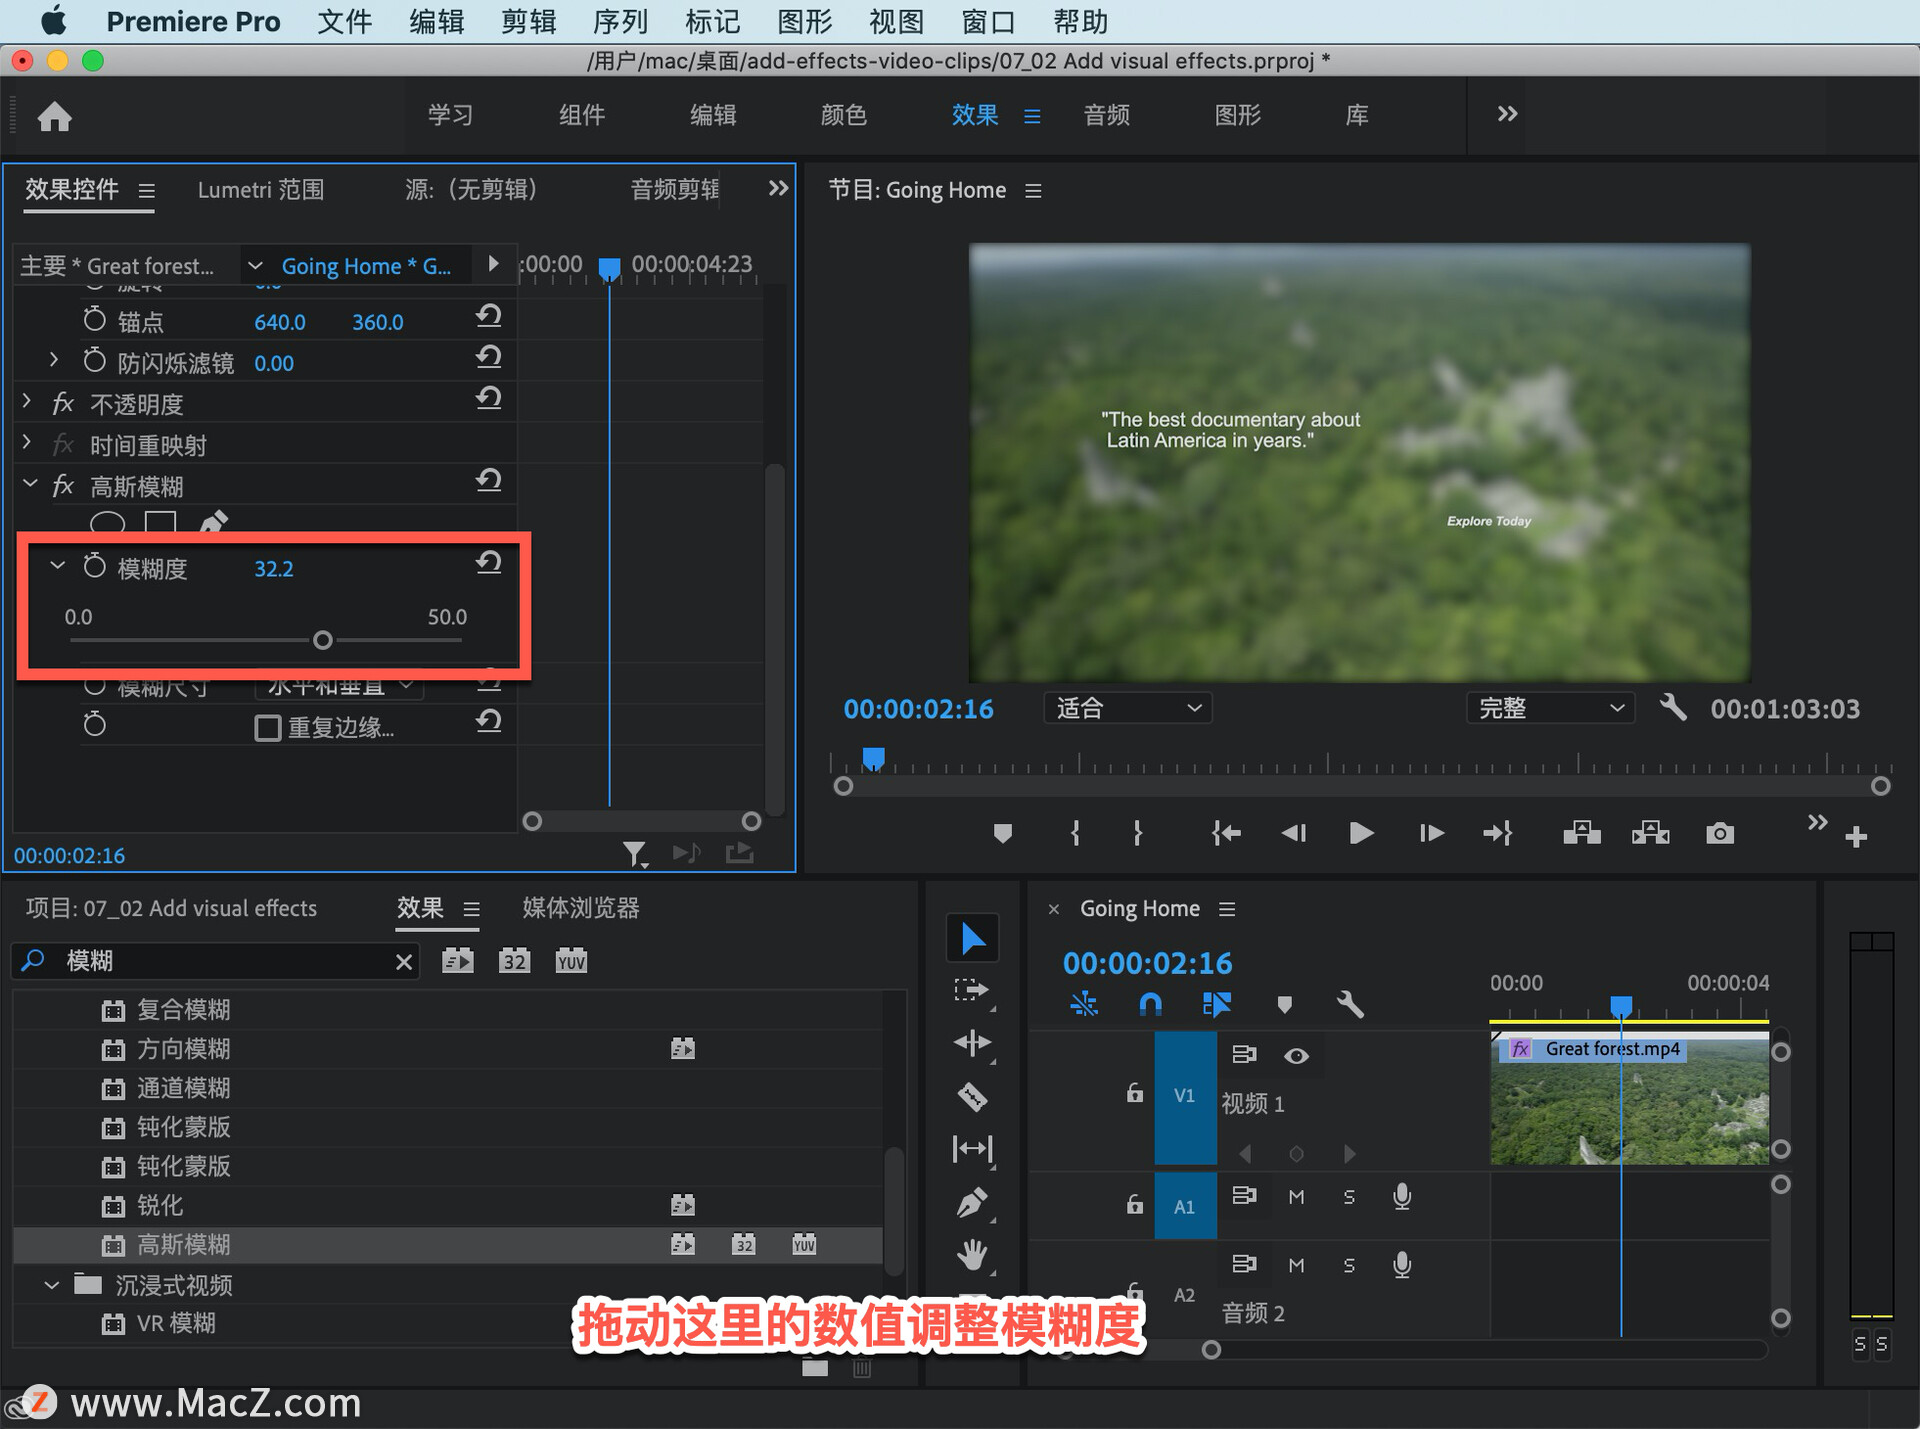Reset the 模糊度 blur parameter

click(488, 563)
